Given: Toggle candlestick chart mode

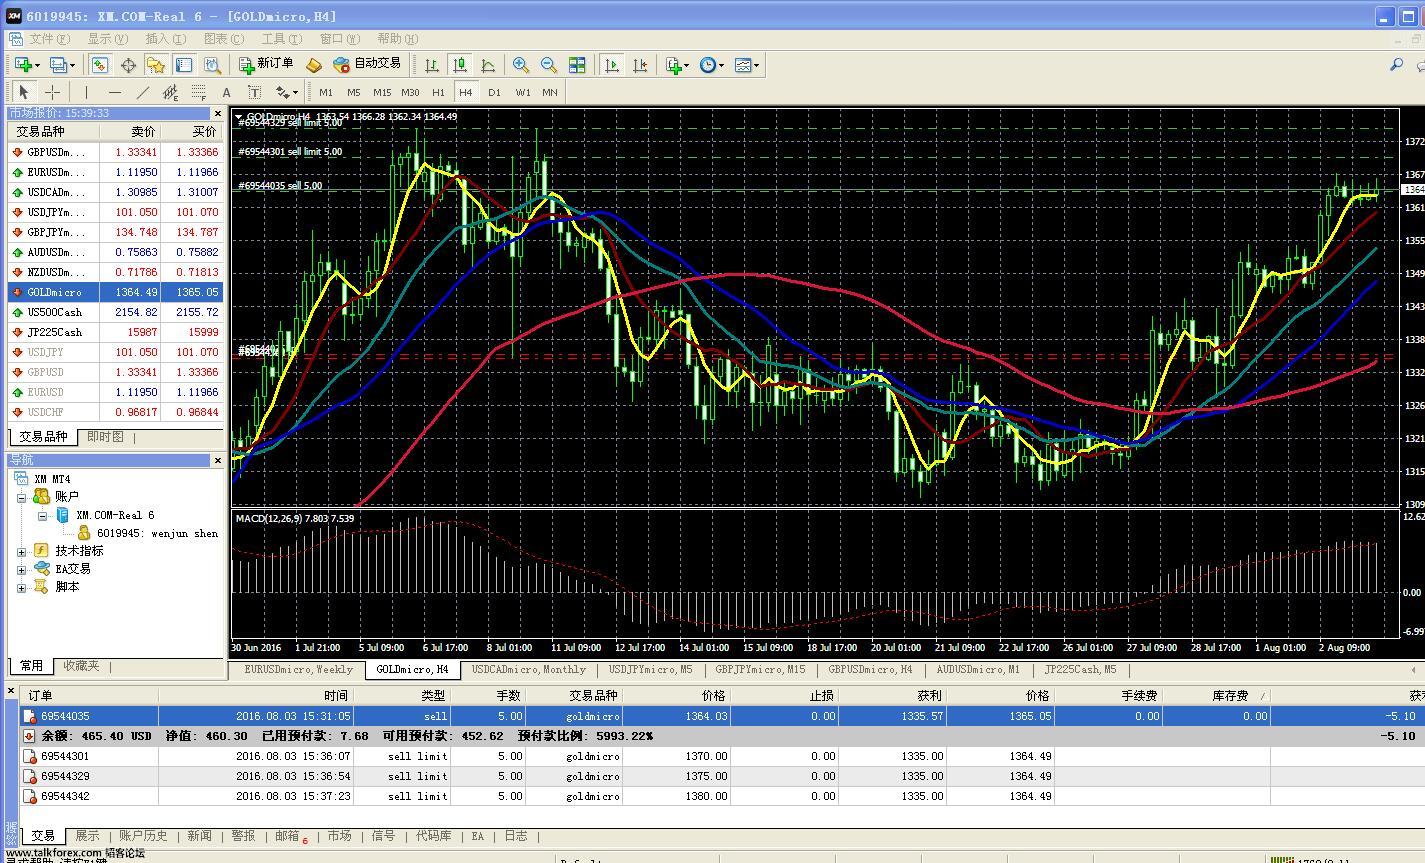Looking at the screenshot, I should tap(460, 65).
